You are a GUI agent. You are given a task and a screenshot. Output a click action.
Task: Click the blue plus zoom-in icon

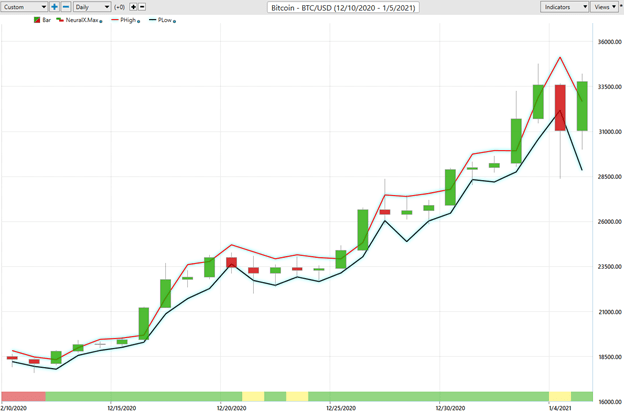55,7
